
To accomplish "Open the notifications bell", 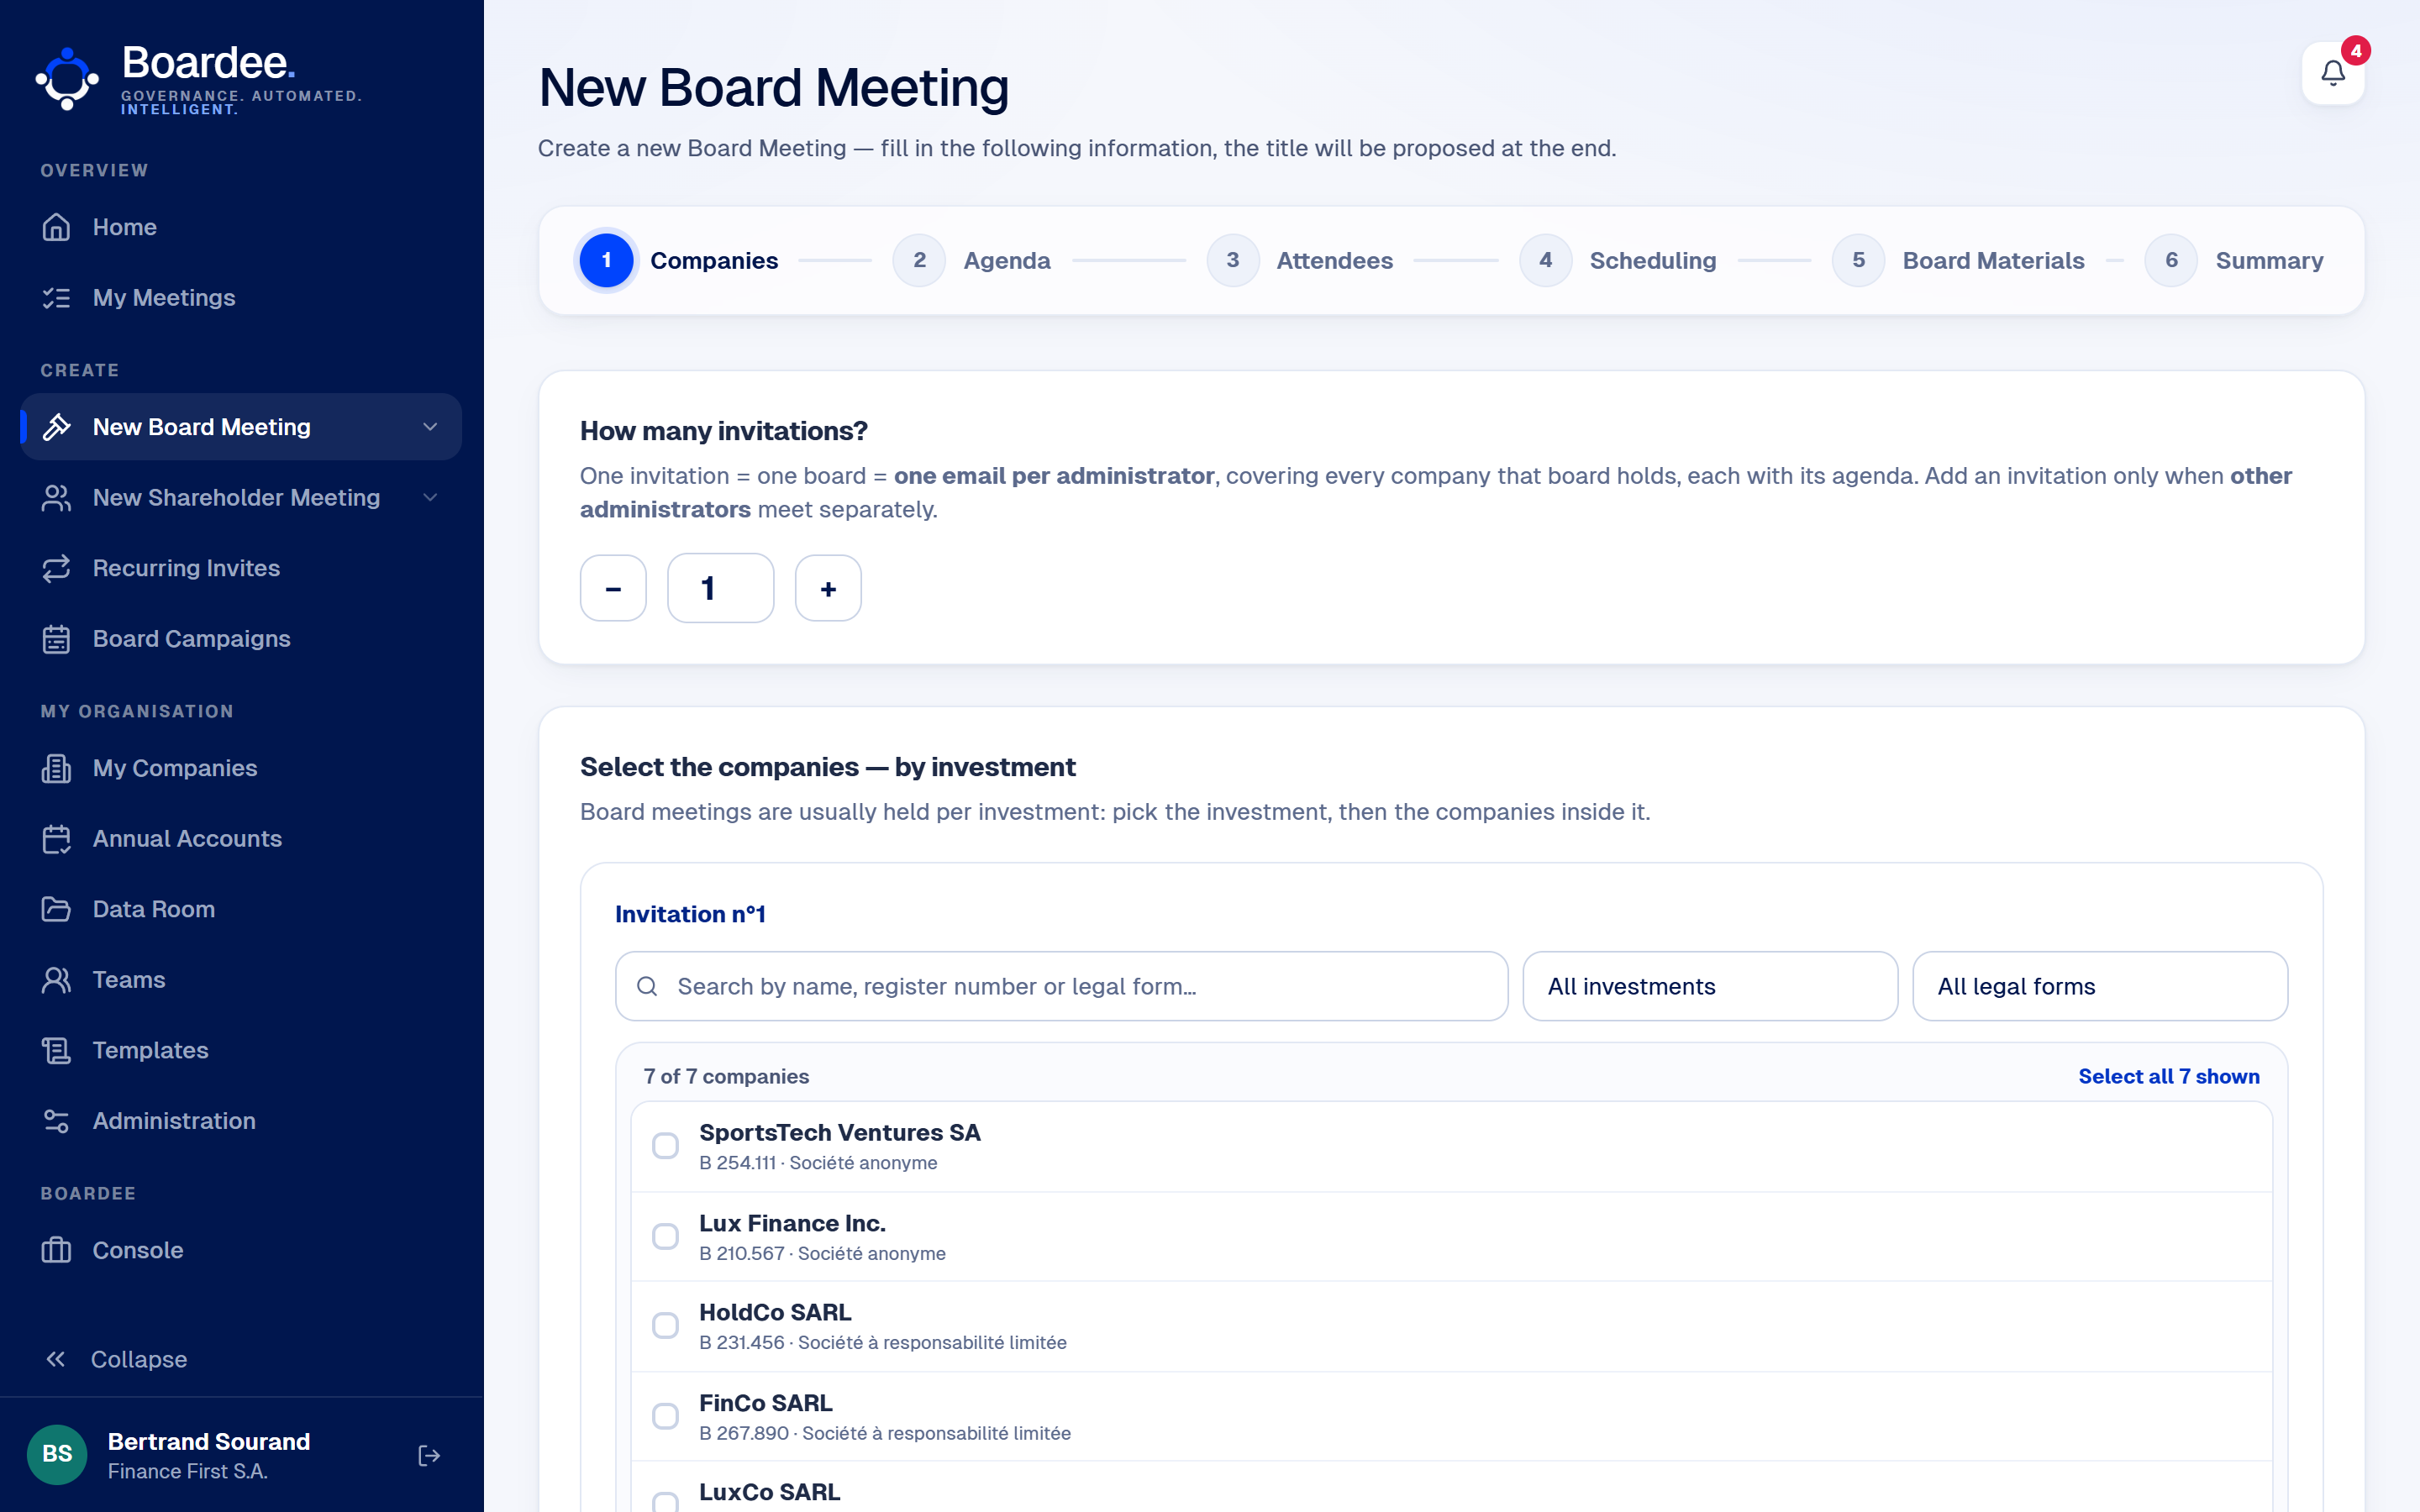I will click(2332, 73).
